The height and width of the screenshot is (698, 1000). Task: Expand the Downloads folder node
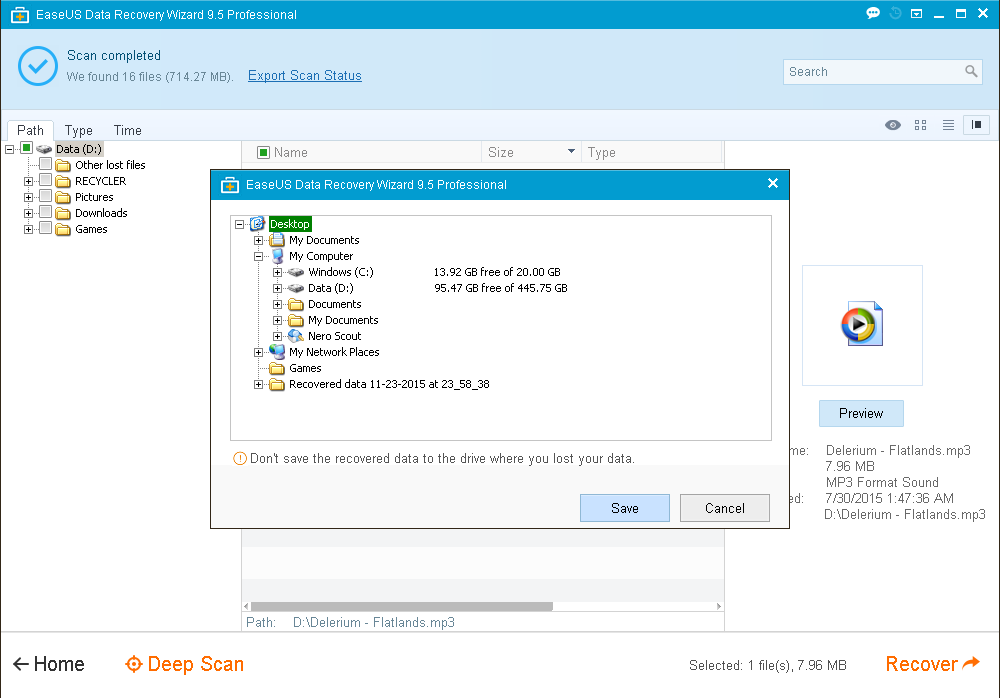pyautogui.click(x=28, y=213)
